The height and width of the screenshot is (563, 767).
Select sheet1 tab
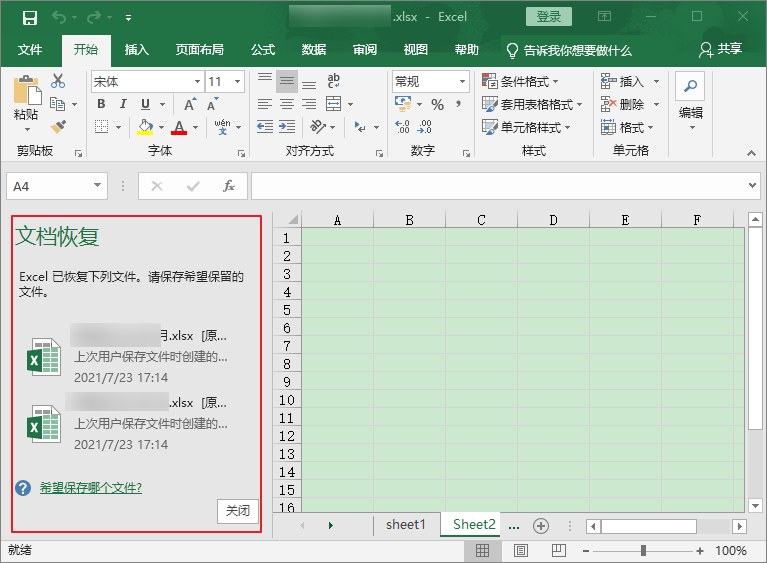pyautogui.click(x=406, y=524)
